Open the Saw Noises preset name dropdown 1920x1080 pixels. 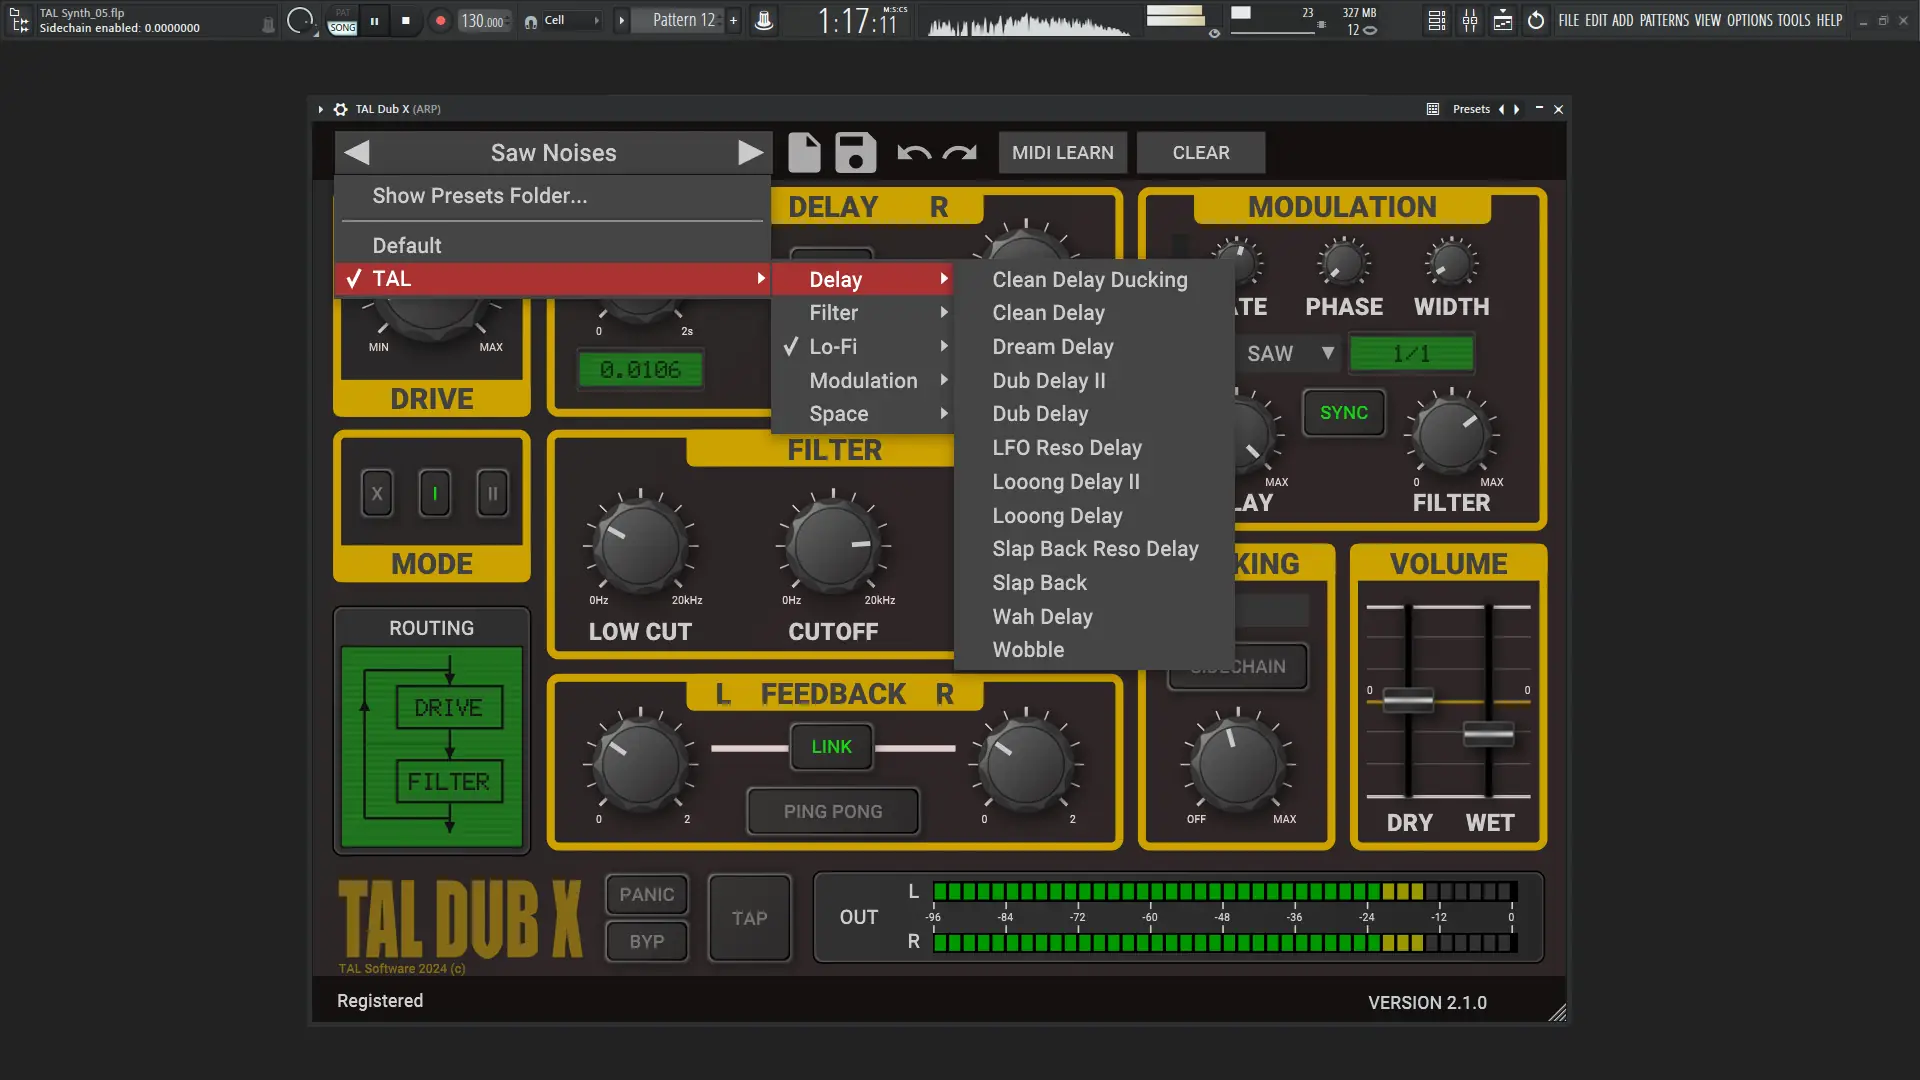(553, 152)
